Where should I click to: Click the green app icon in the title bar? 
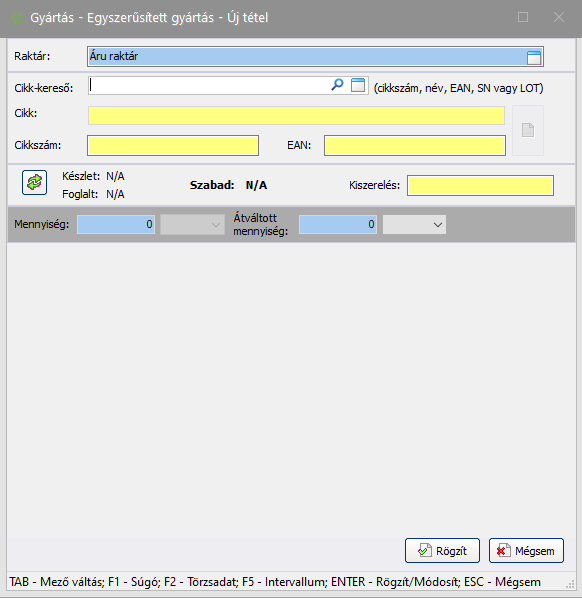click(17, 18)
